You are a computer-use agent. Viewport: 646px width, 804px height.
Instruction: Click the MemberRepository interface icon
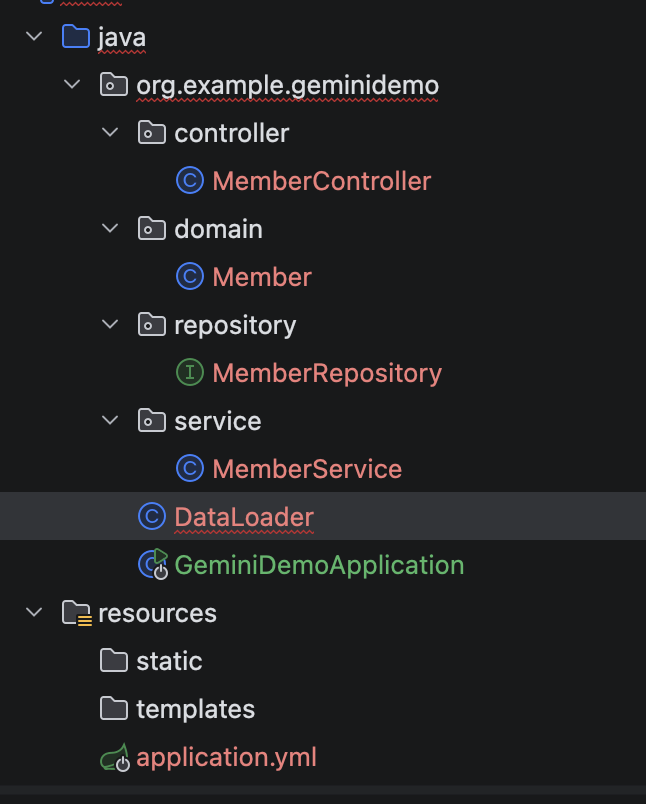coord(189,373)
